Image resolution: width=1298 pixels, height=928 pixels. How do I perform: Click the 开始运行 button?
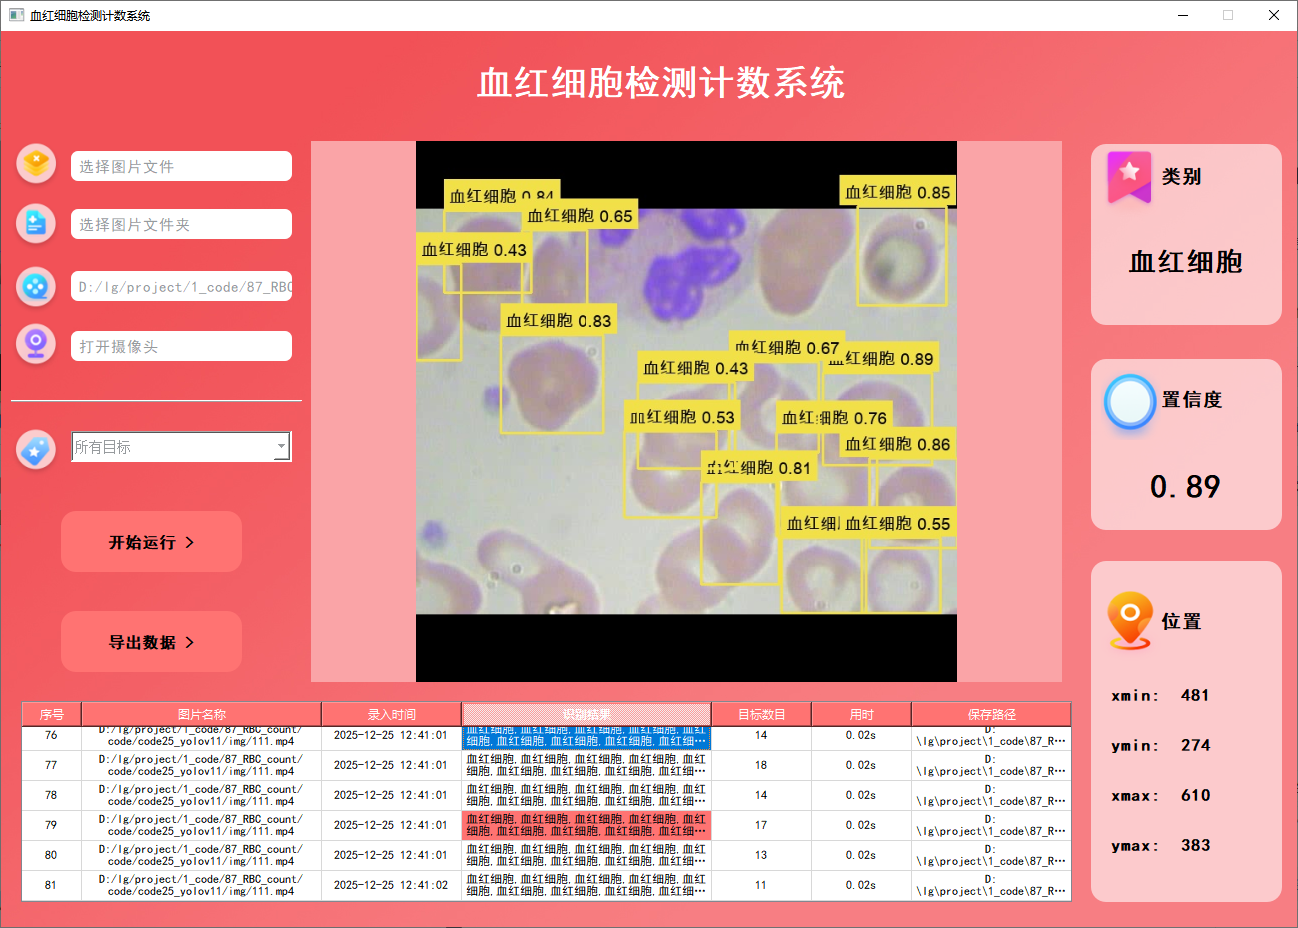point(151,542)
